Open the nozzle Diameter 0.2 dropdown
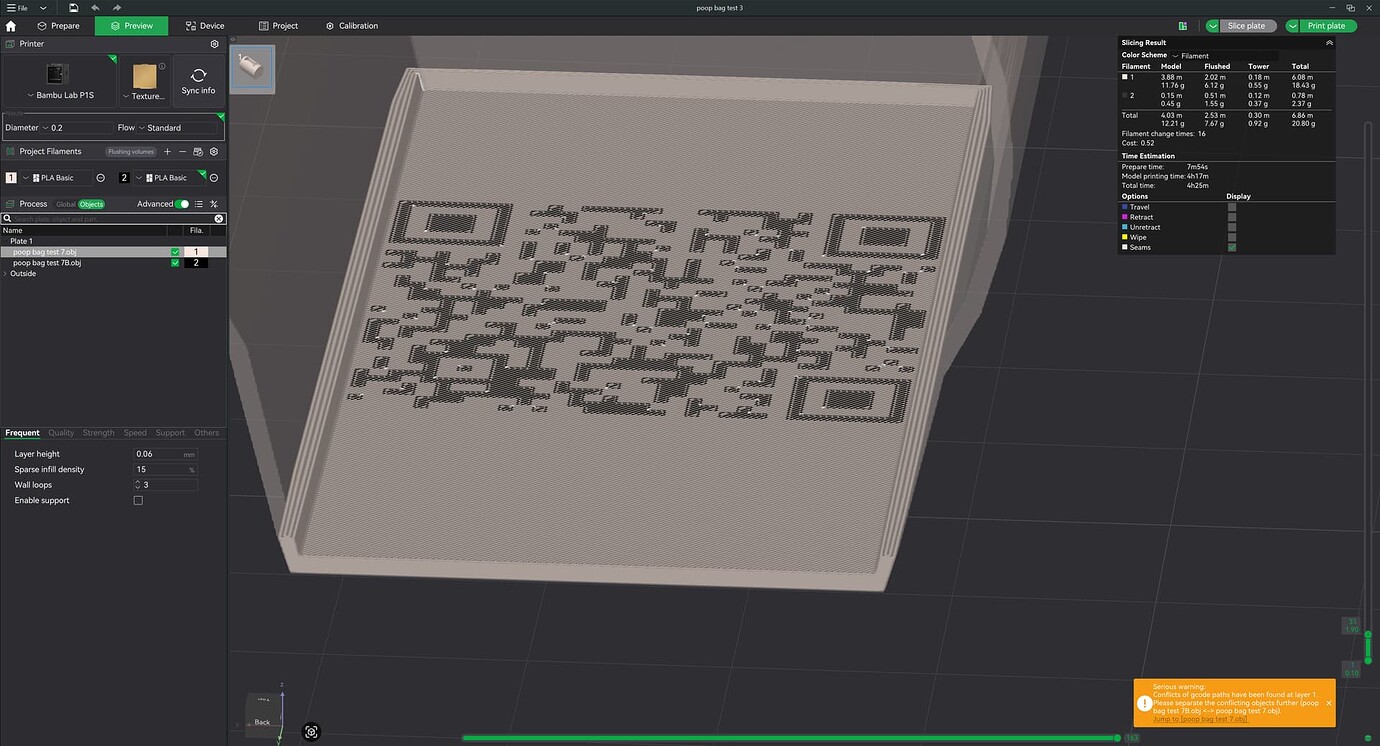 click(77, 128)
